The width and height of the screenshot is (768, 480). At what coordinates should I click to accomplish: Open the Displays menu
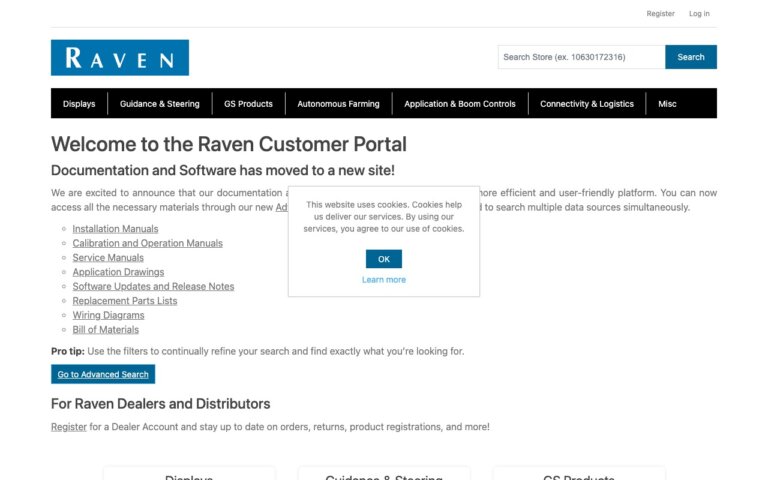coord(79,104)
